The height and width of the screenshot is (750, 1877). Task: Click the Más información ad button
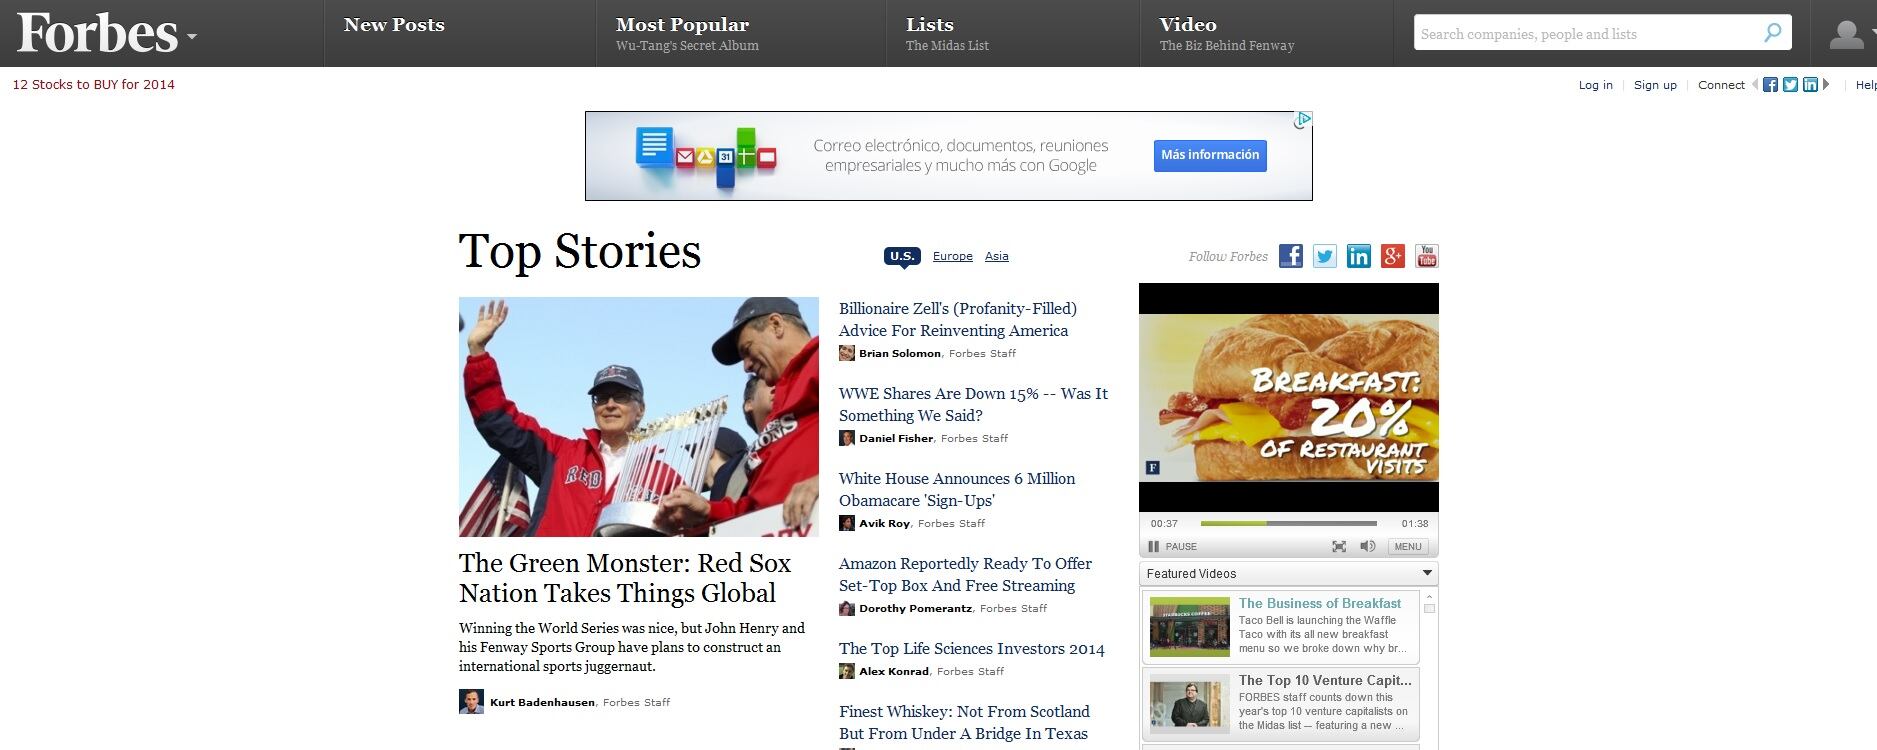click(1210, 155)
